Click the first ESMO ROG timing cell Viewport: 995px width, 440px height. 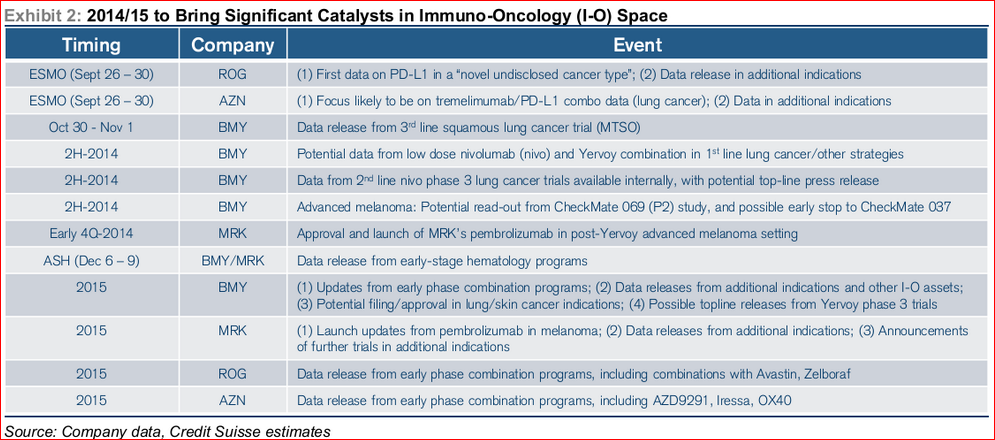tap(92, 74)
